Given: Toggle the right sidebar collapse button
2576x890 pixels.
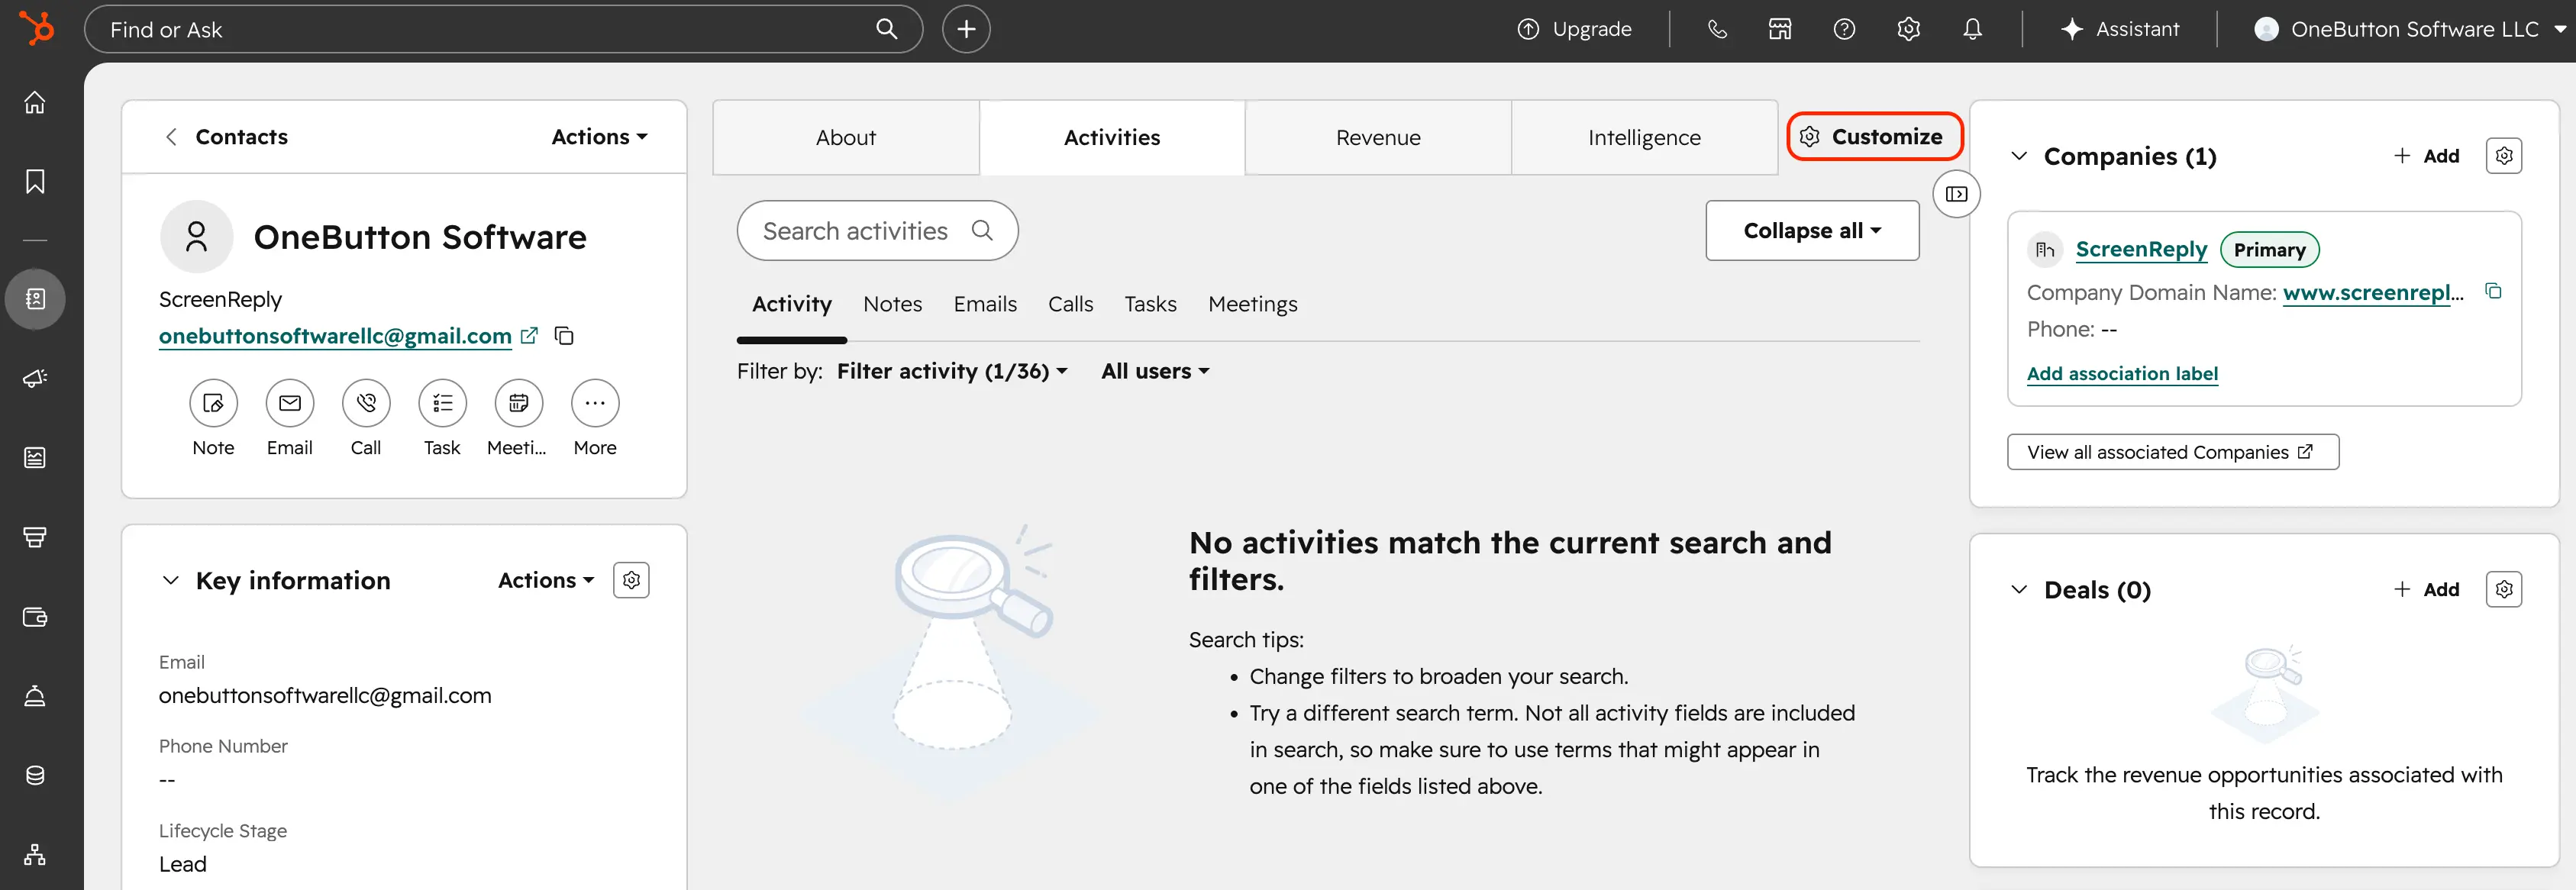Looking at the screenshot, I should pos(1956,194).
